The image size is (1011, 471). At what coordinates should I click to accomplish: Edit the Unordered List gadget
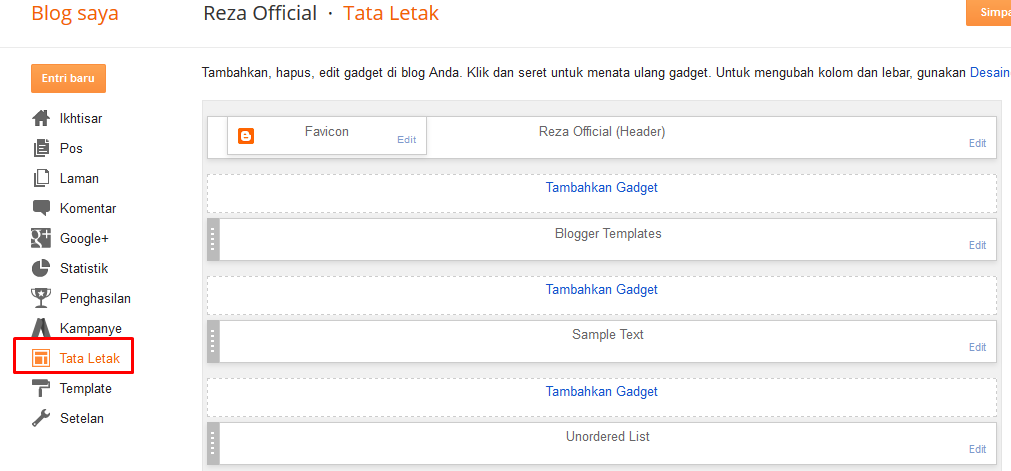pos(977,449)
